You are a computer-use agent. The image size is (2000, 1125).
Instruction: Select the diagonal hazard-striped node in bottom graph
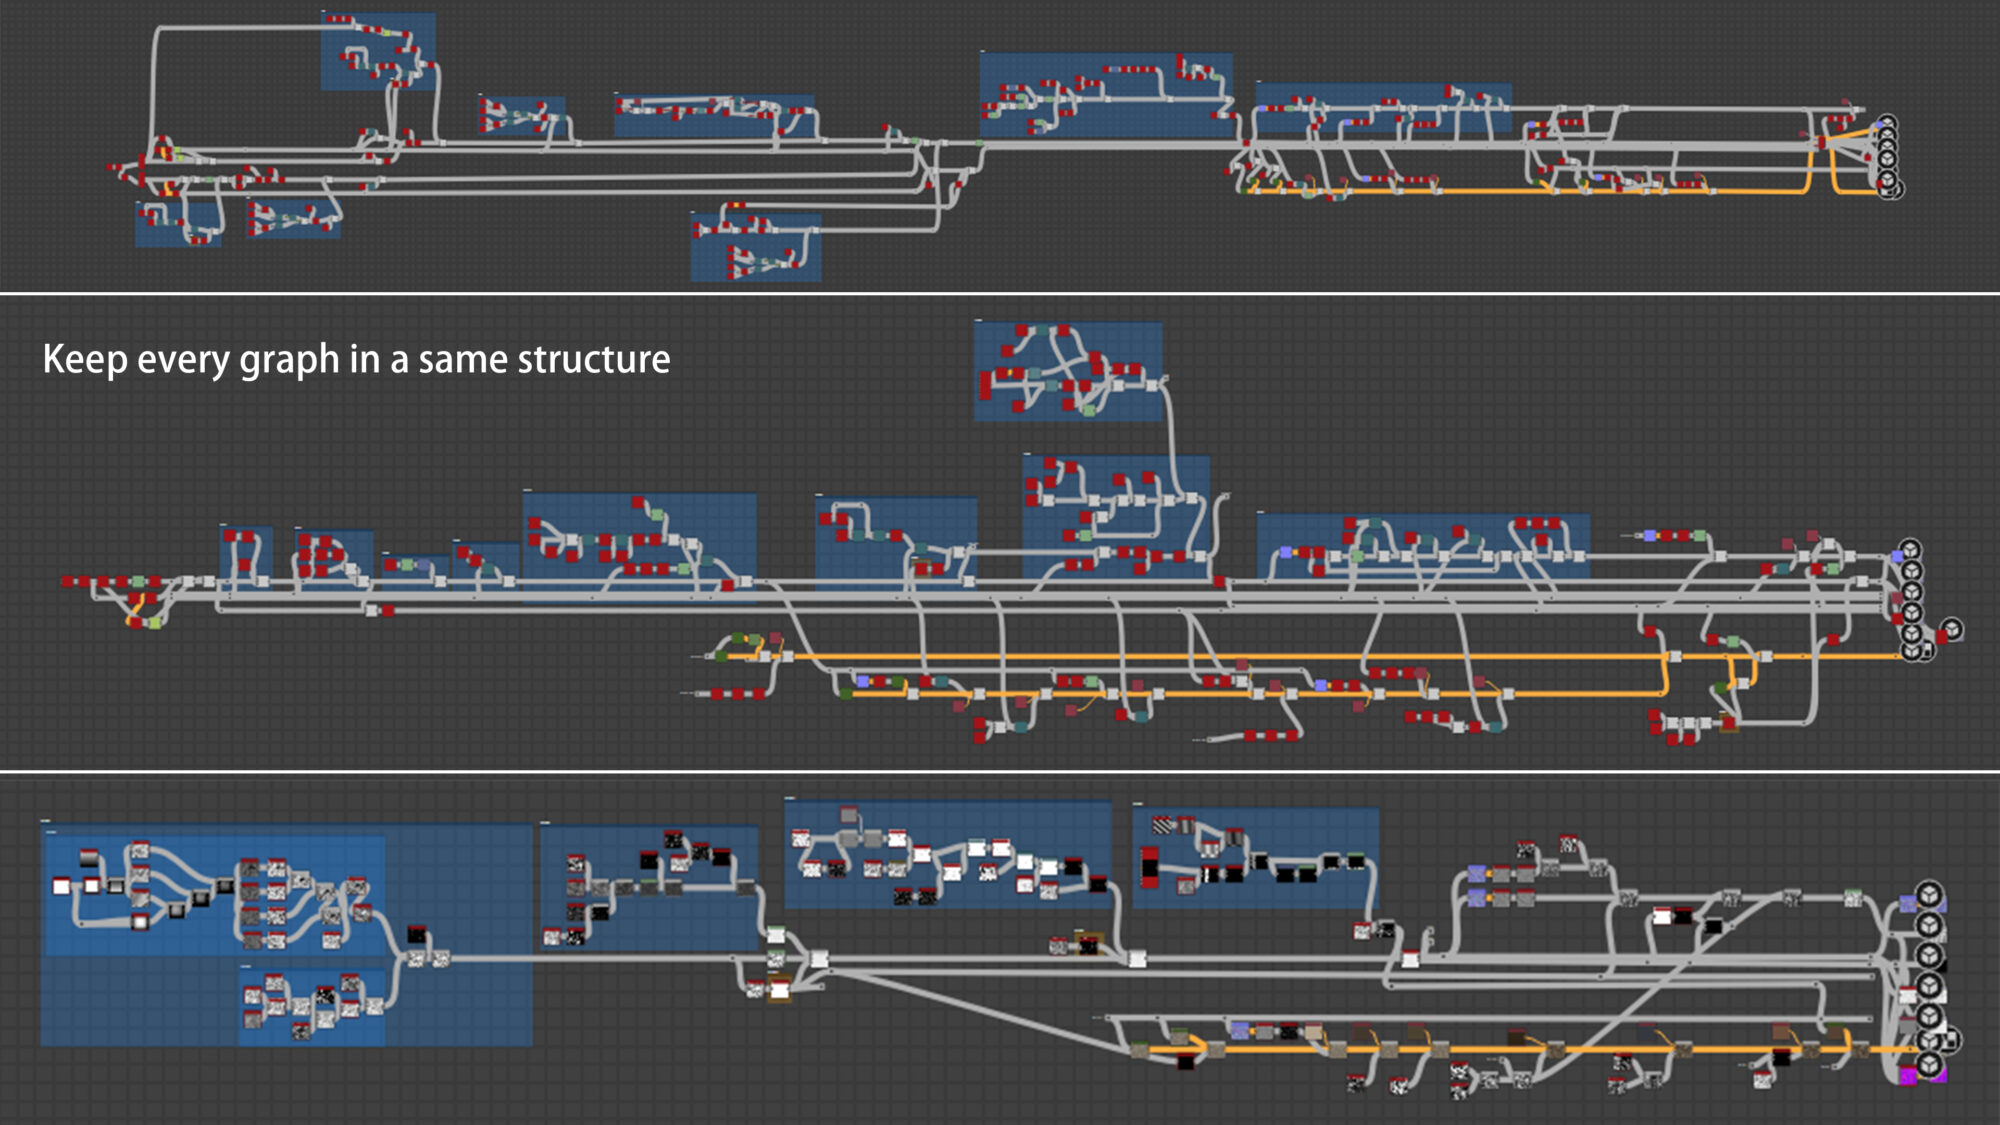coord(1161,828)
